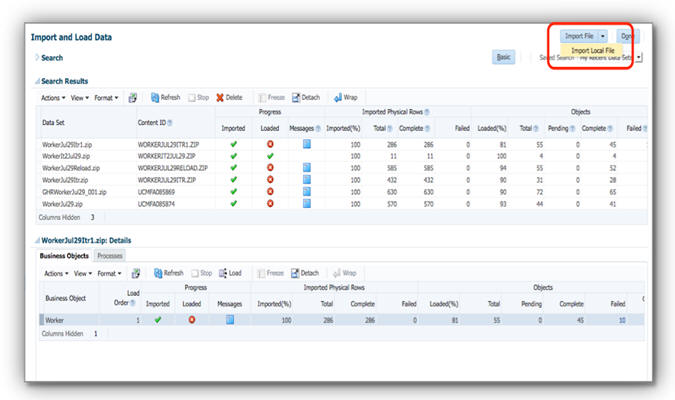Click the Import File button
Viewport: 675px width, 400px height.
(x=579, y=36)
